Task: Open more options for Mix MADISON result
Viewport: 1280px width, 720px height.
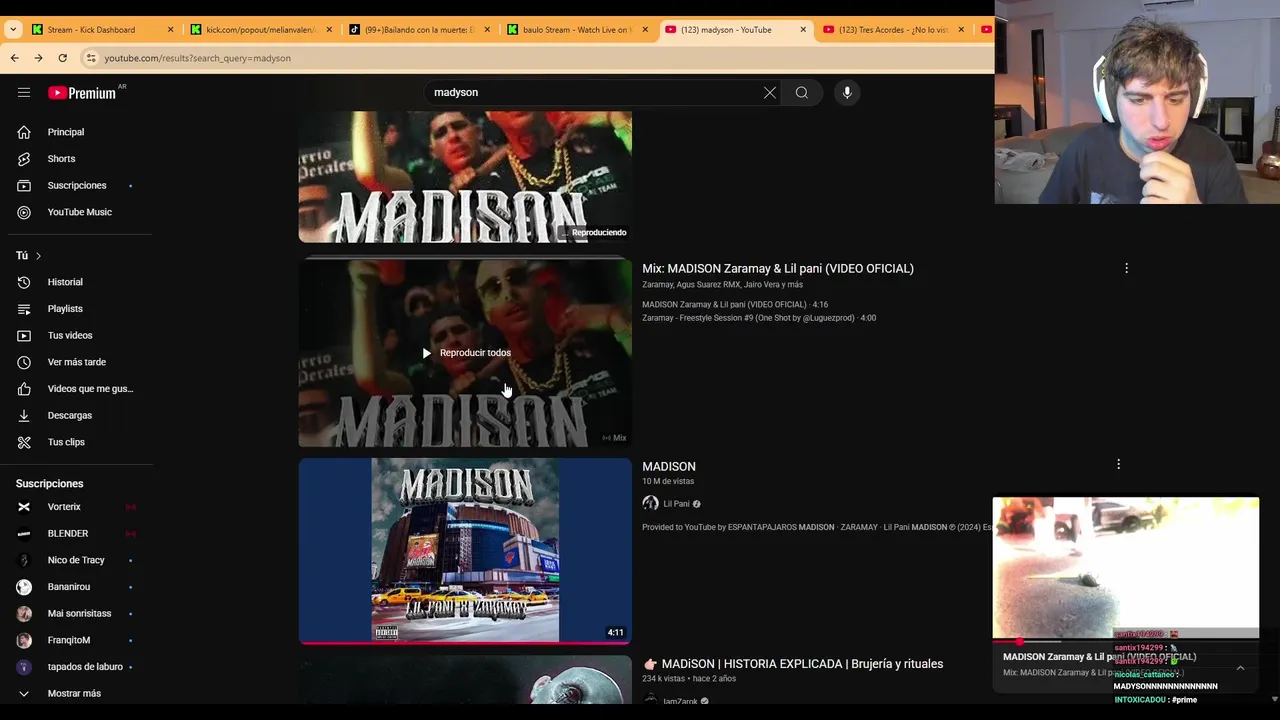Action: (x=1126, y=268)
